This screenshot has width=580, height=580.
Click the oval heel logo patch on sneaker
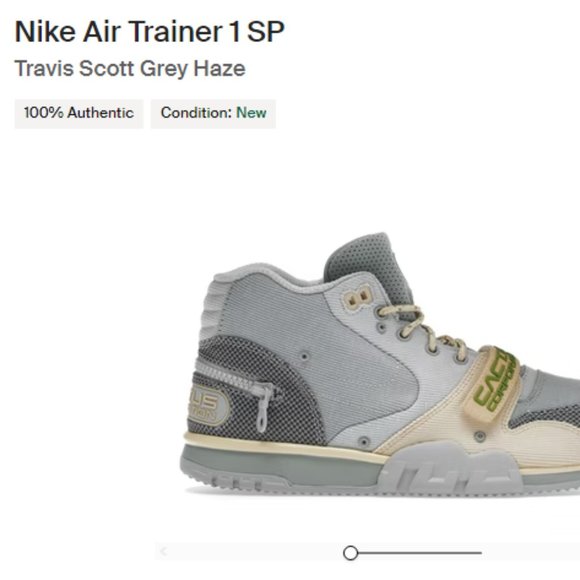coord(208,405)
